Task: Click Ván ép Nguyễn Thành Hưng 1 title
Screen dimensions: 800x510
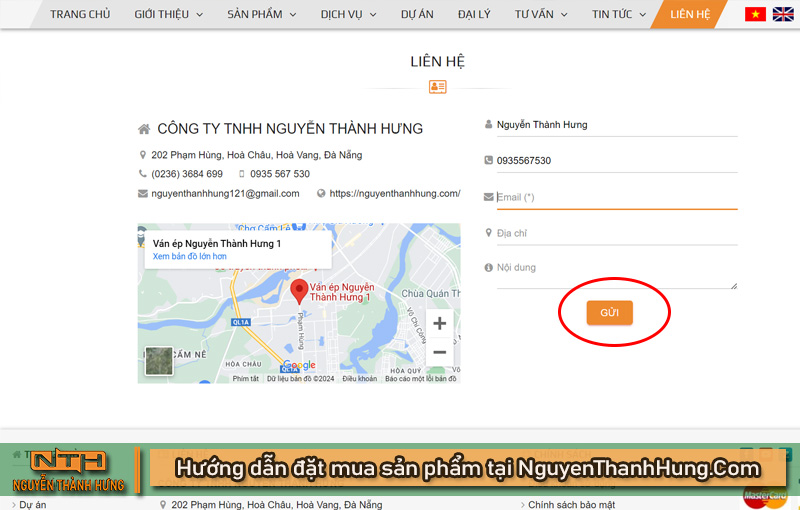Action: [217, 243]
